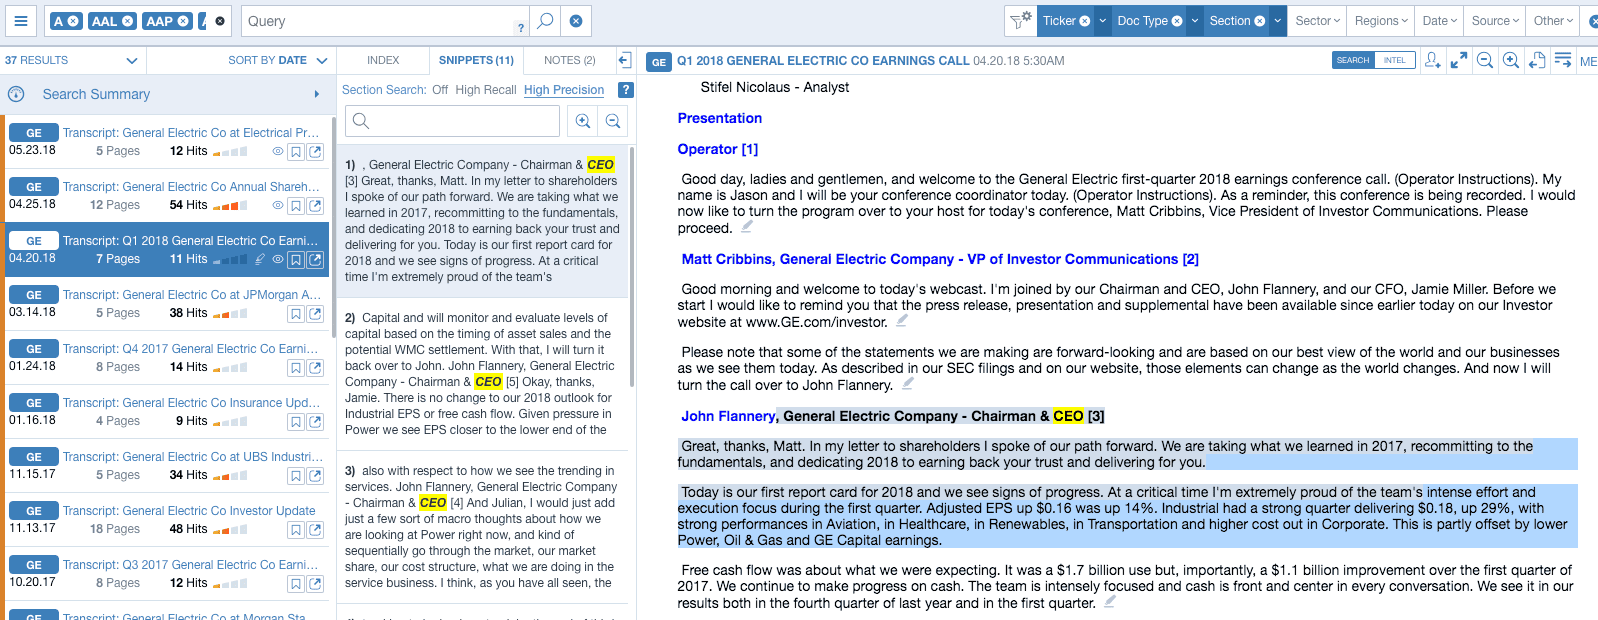The height and width of the screenshot is (620, 1598).
Task: Open the Q4 2017 GE Earnings transcript
Action: click(190, 349)
